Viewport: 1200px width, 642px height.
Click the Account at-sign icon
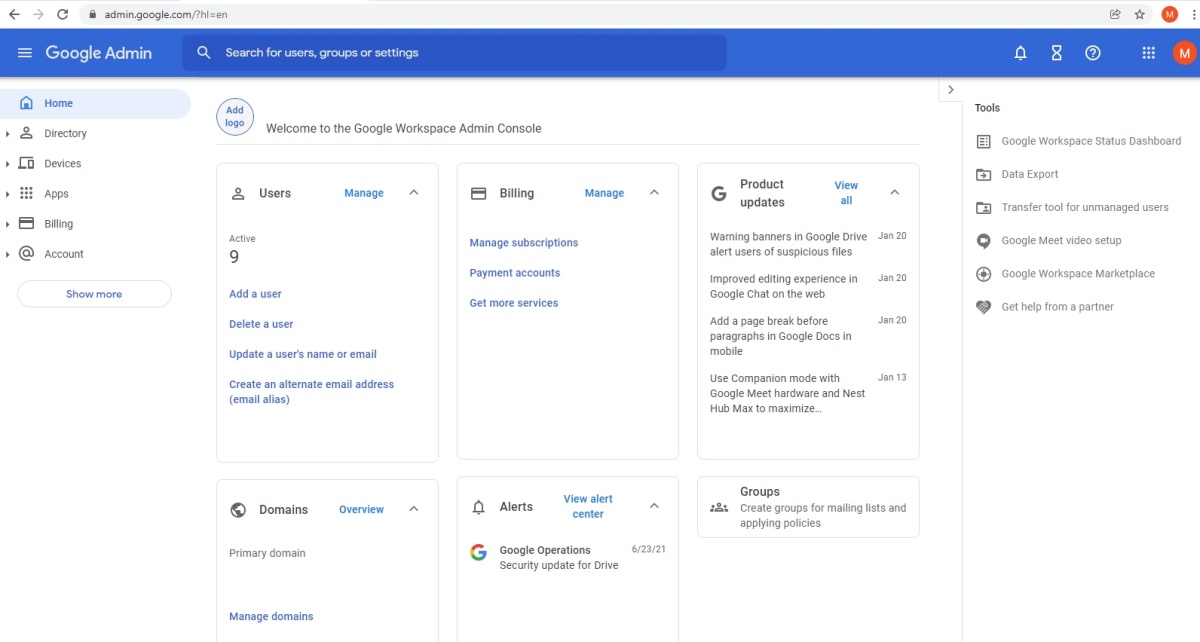[x=26, y=253]
